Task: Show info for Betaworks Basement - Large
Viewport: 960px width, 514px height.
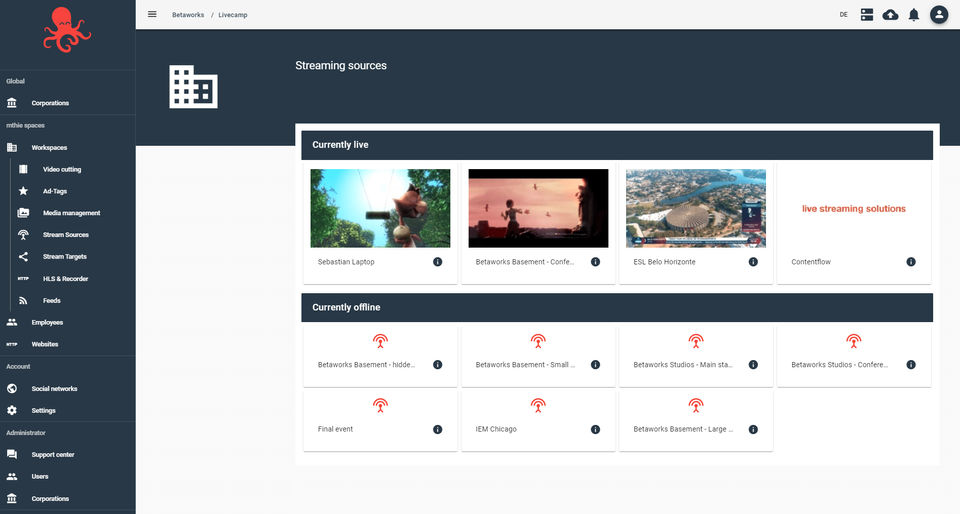Action: [753, 430]
